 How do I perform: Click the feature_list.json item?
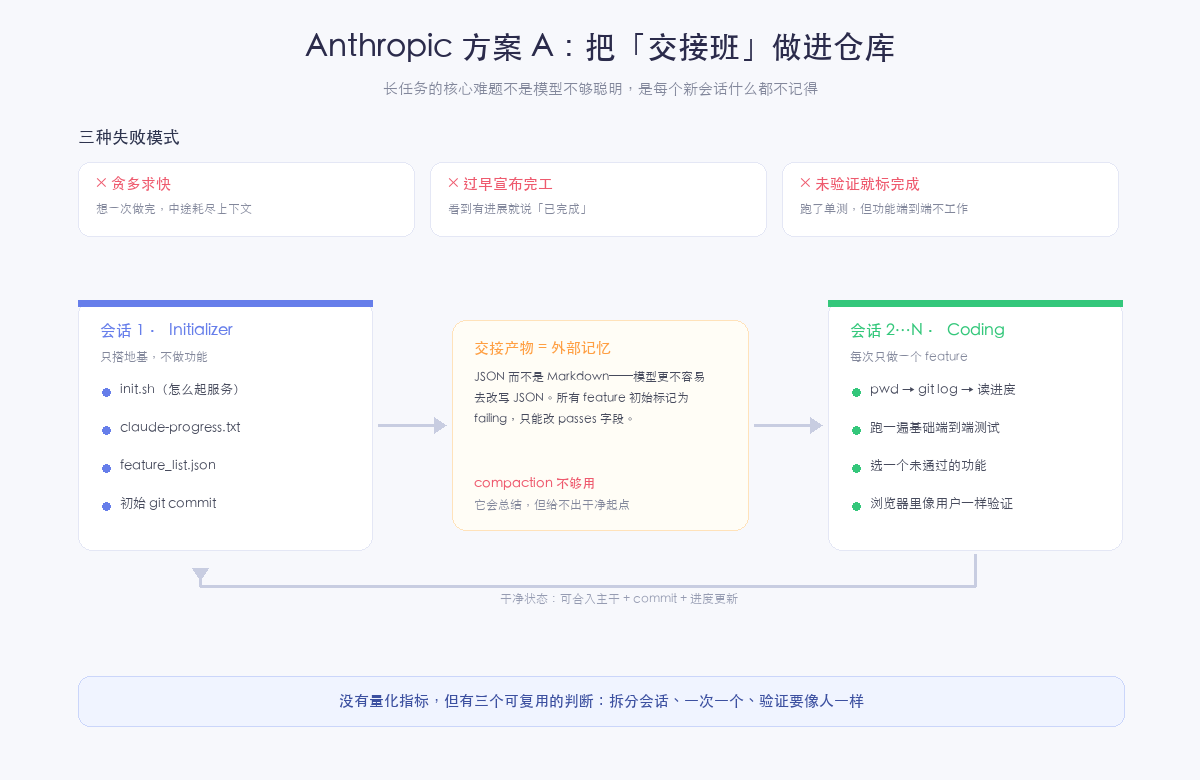(x=168, y=466)
